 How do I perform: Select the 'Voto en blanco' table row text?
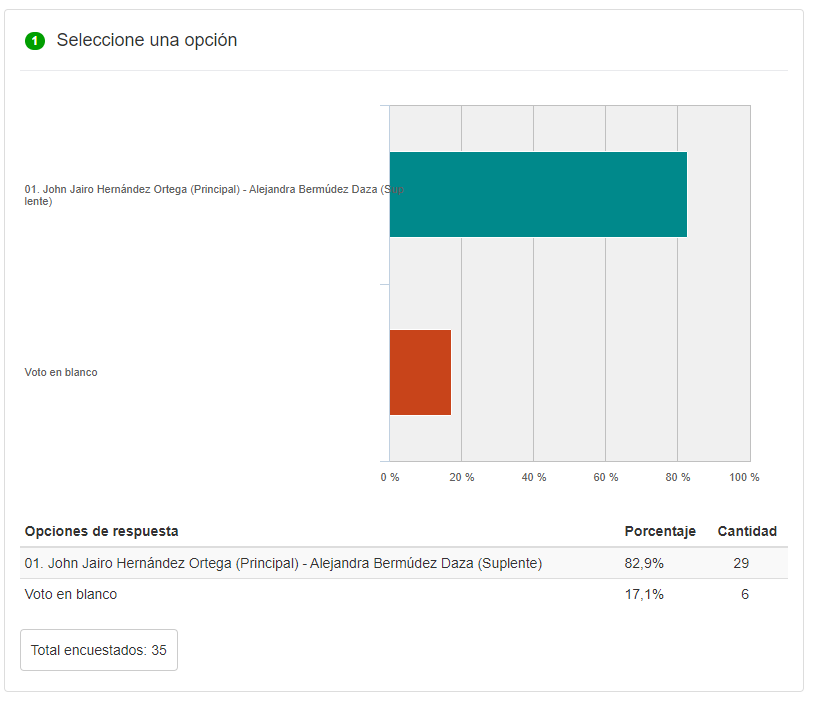point(71,594)
